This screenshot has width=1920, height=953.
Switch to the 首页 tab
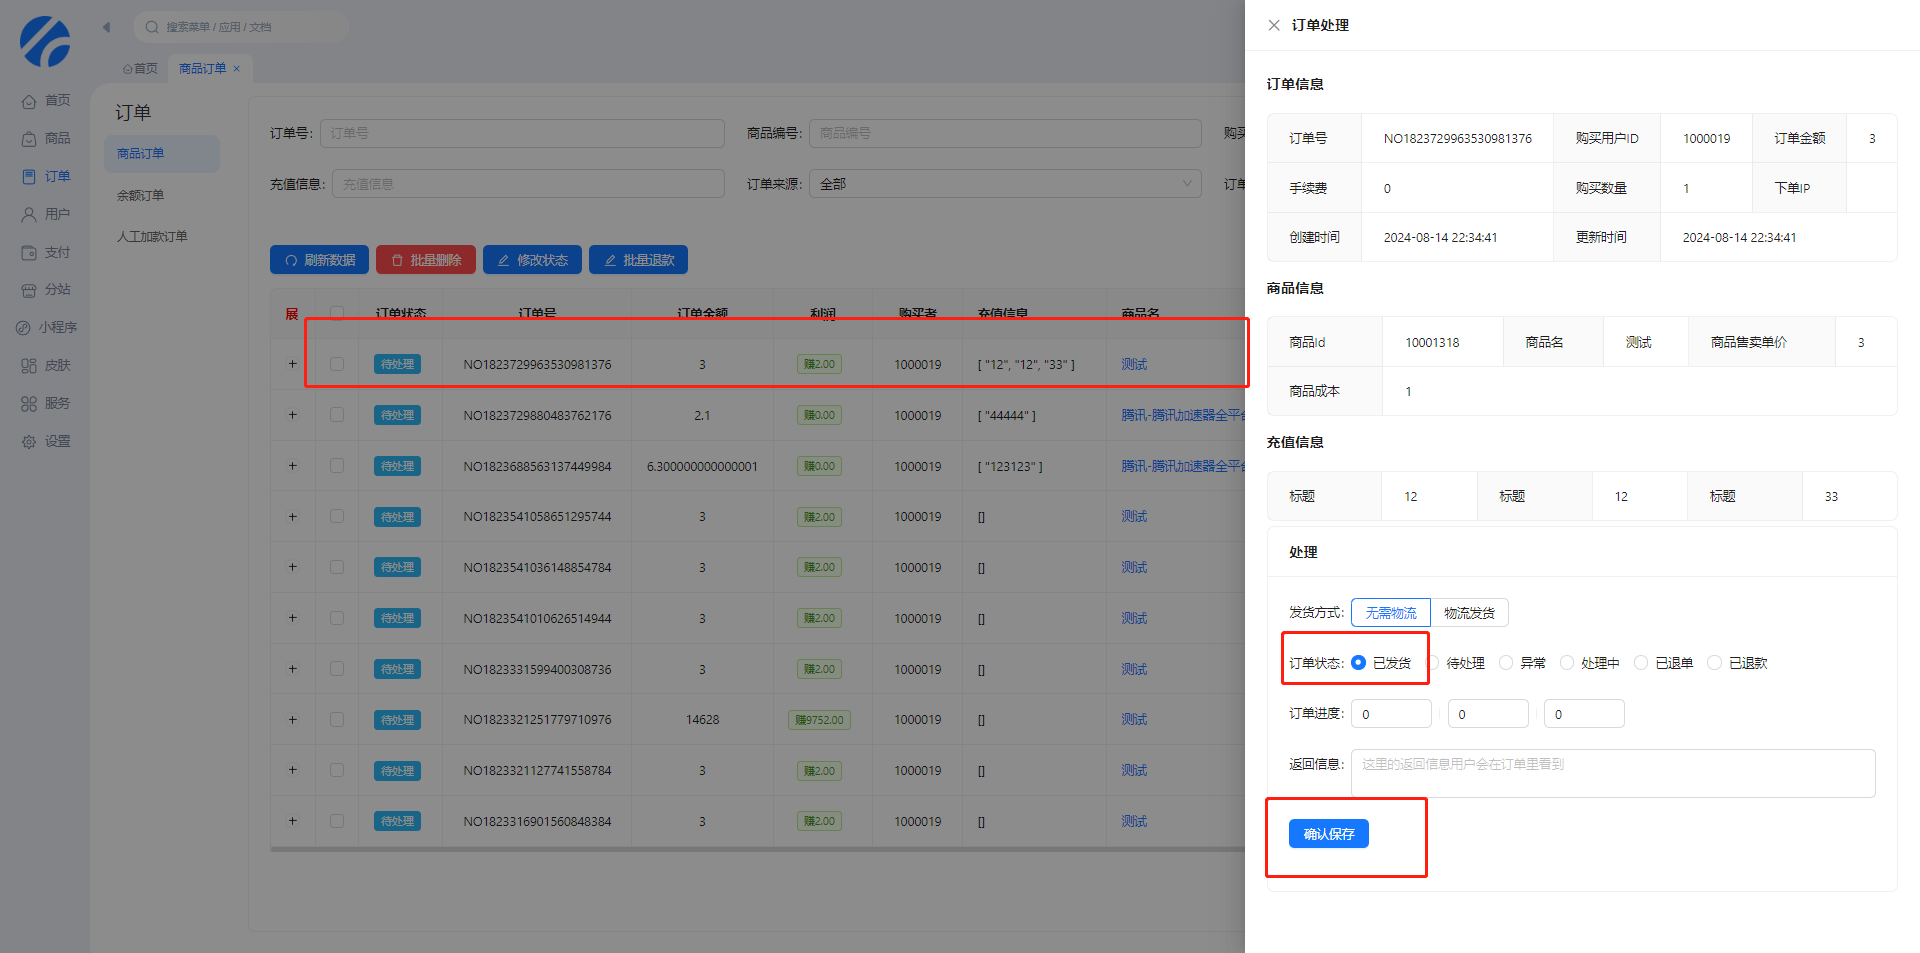point(141,69)
